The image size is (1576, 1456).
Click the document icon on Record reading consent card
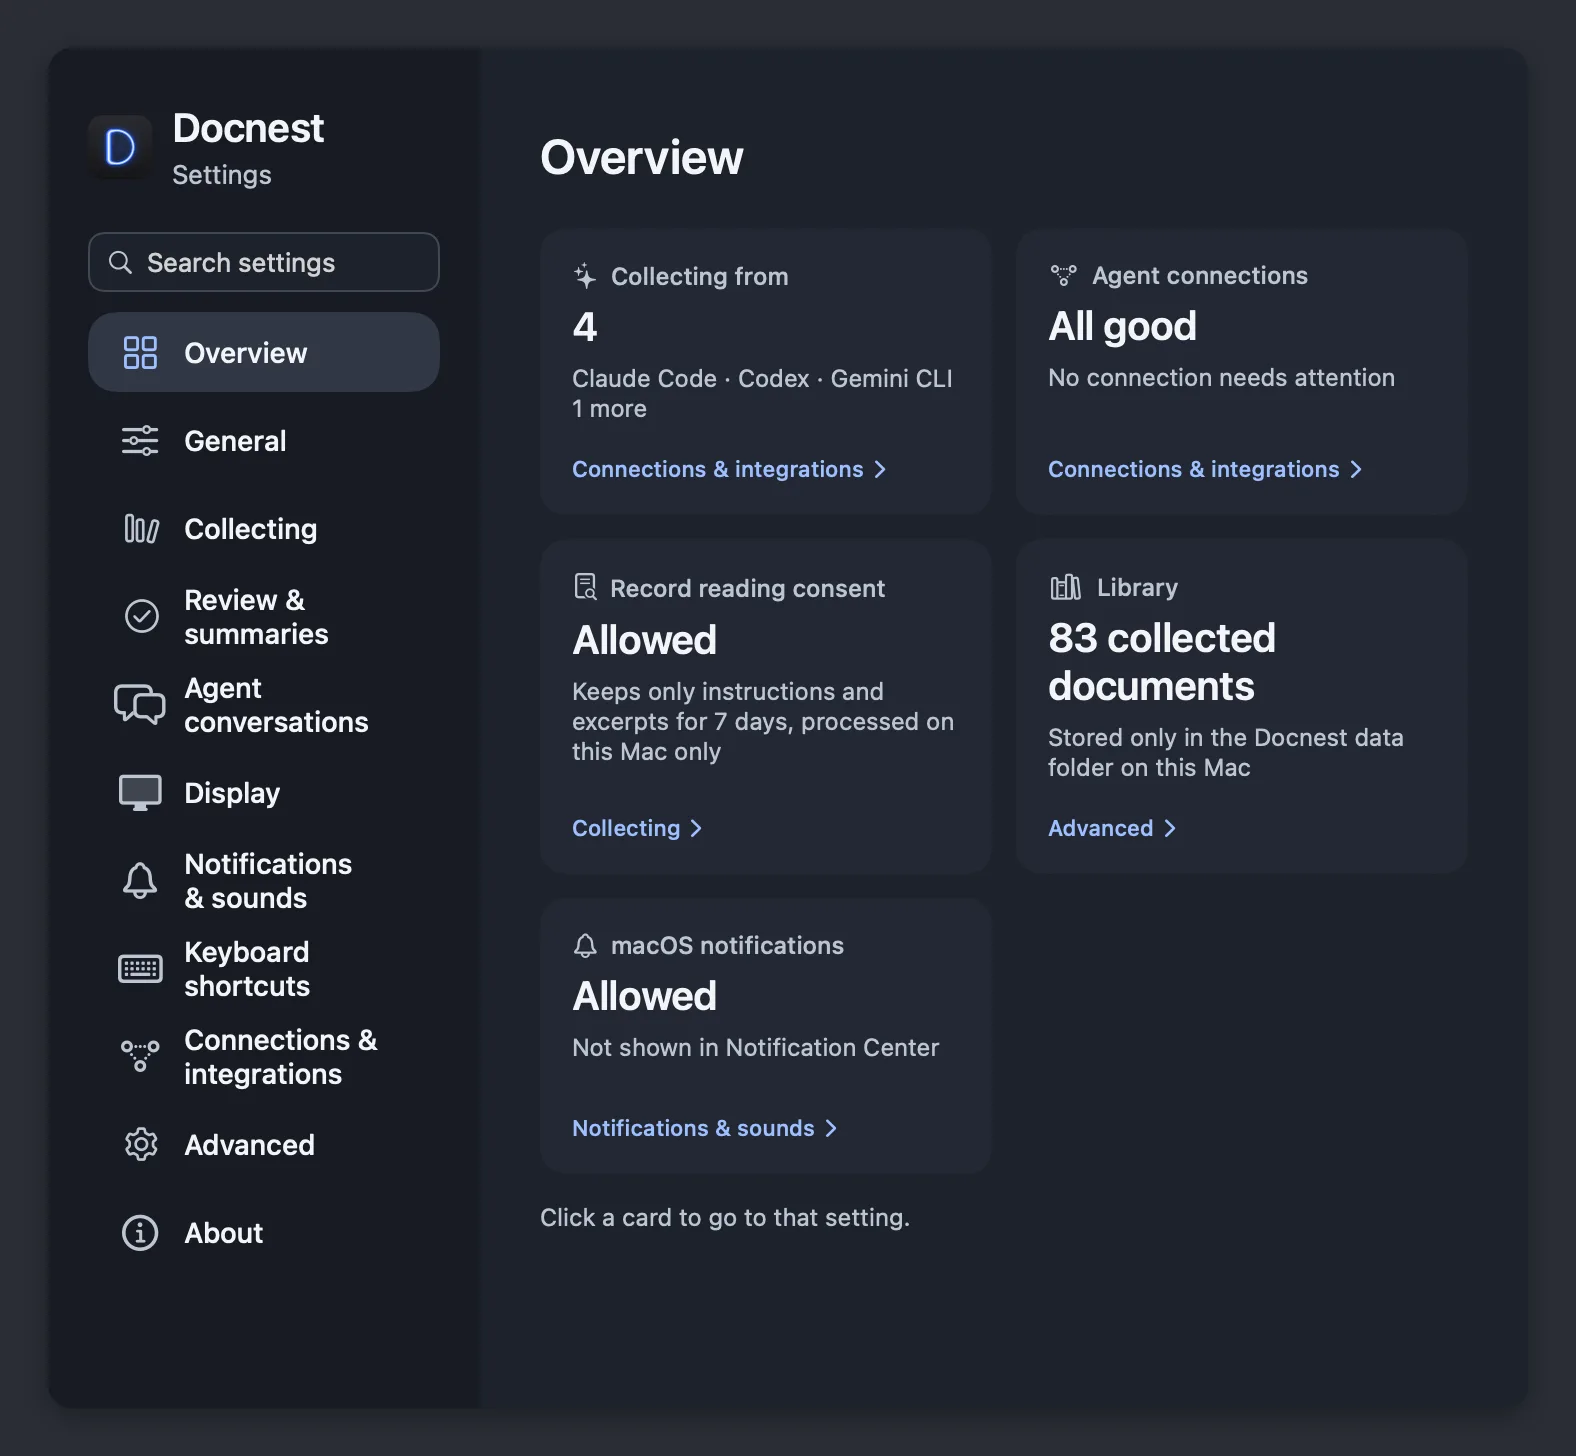[585, 587]
